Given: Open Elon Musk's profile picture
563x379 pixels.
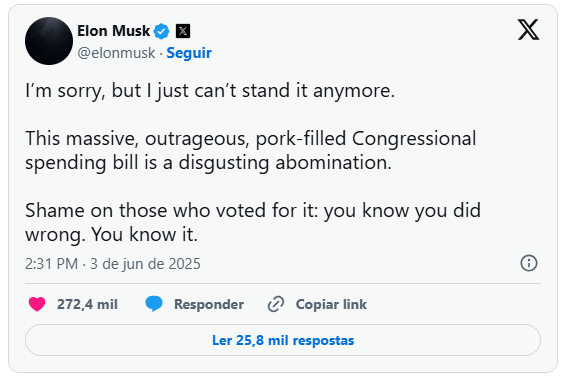Looking at the screenshot, I should (49, 41).
